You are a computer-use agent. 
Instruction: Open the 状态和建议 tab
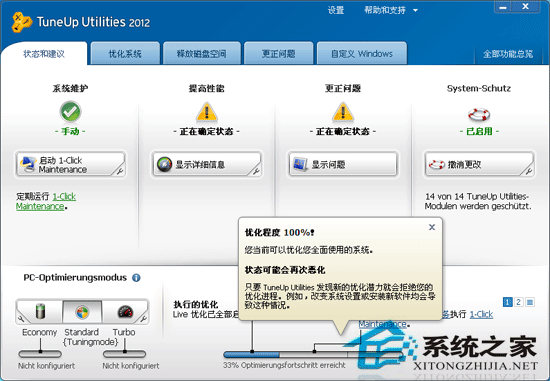point(44,54)
